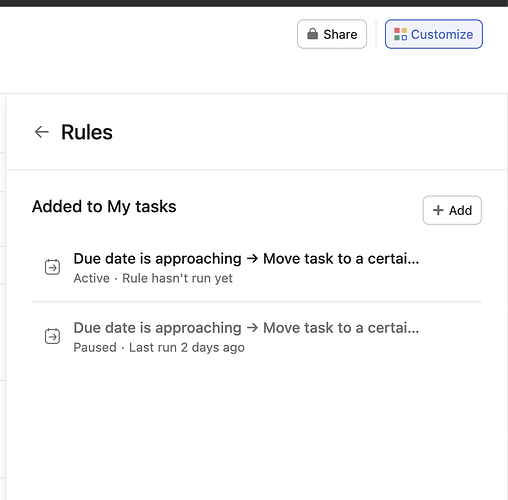Click the Added to My tasks section title
Viewport: 508px width, 500px height.
point(104,206)
